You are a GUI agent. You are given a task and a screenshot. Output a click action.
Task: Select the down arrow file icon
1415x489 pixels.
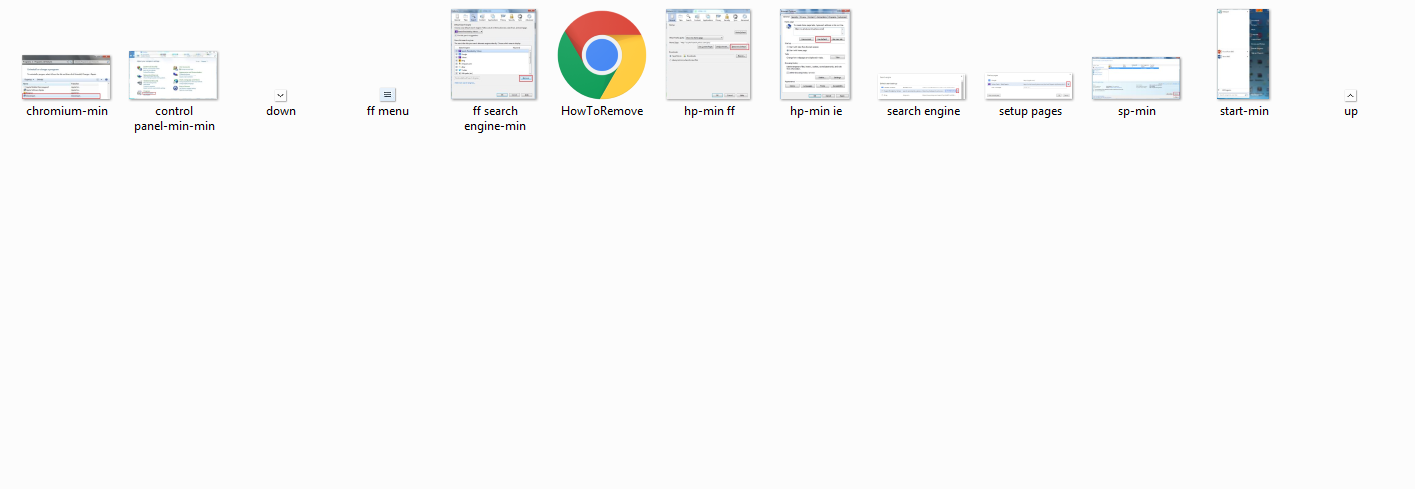pos(280,95)
